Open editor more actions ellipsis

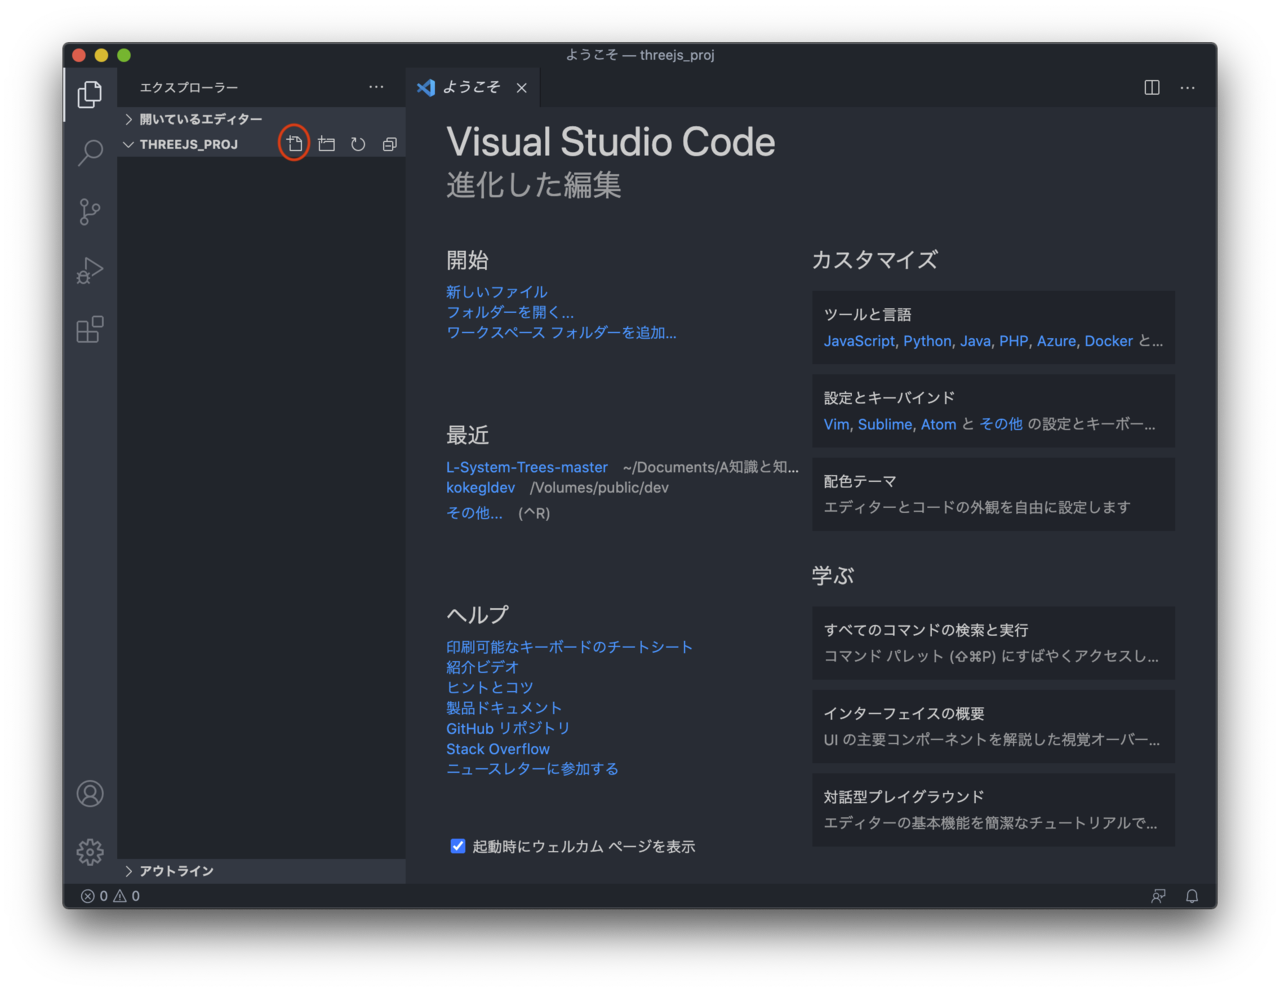[x=1187, y=87]
